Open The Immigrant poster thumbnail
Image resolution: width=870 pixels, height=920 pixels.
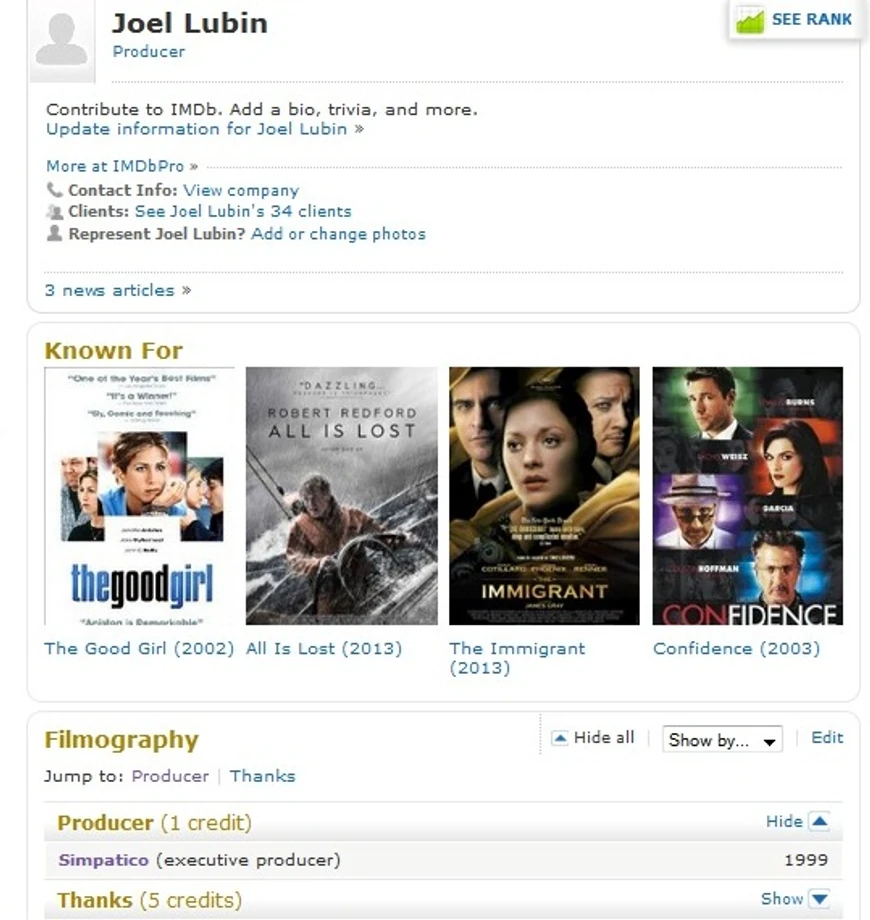pos(544,496)
